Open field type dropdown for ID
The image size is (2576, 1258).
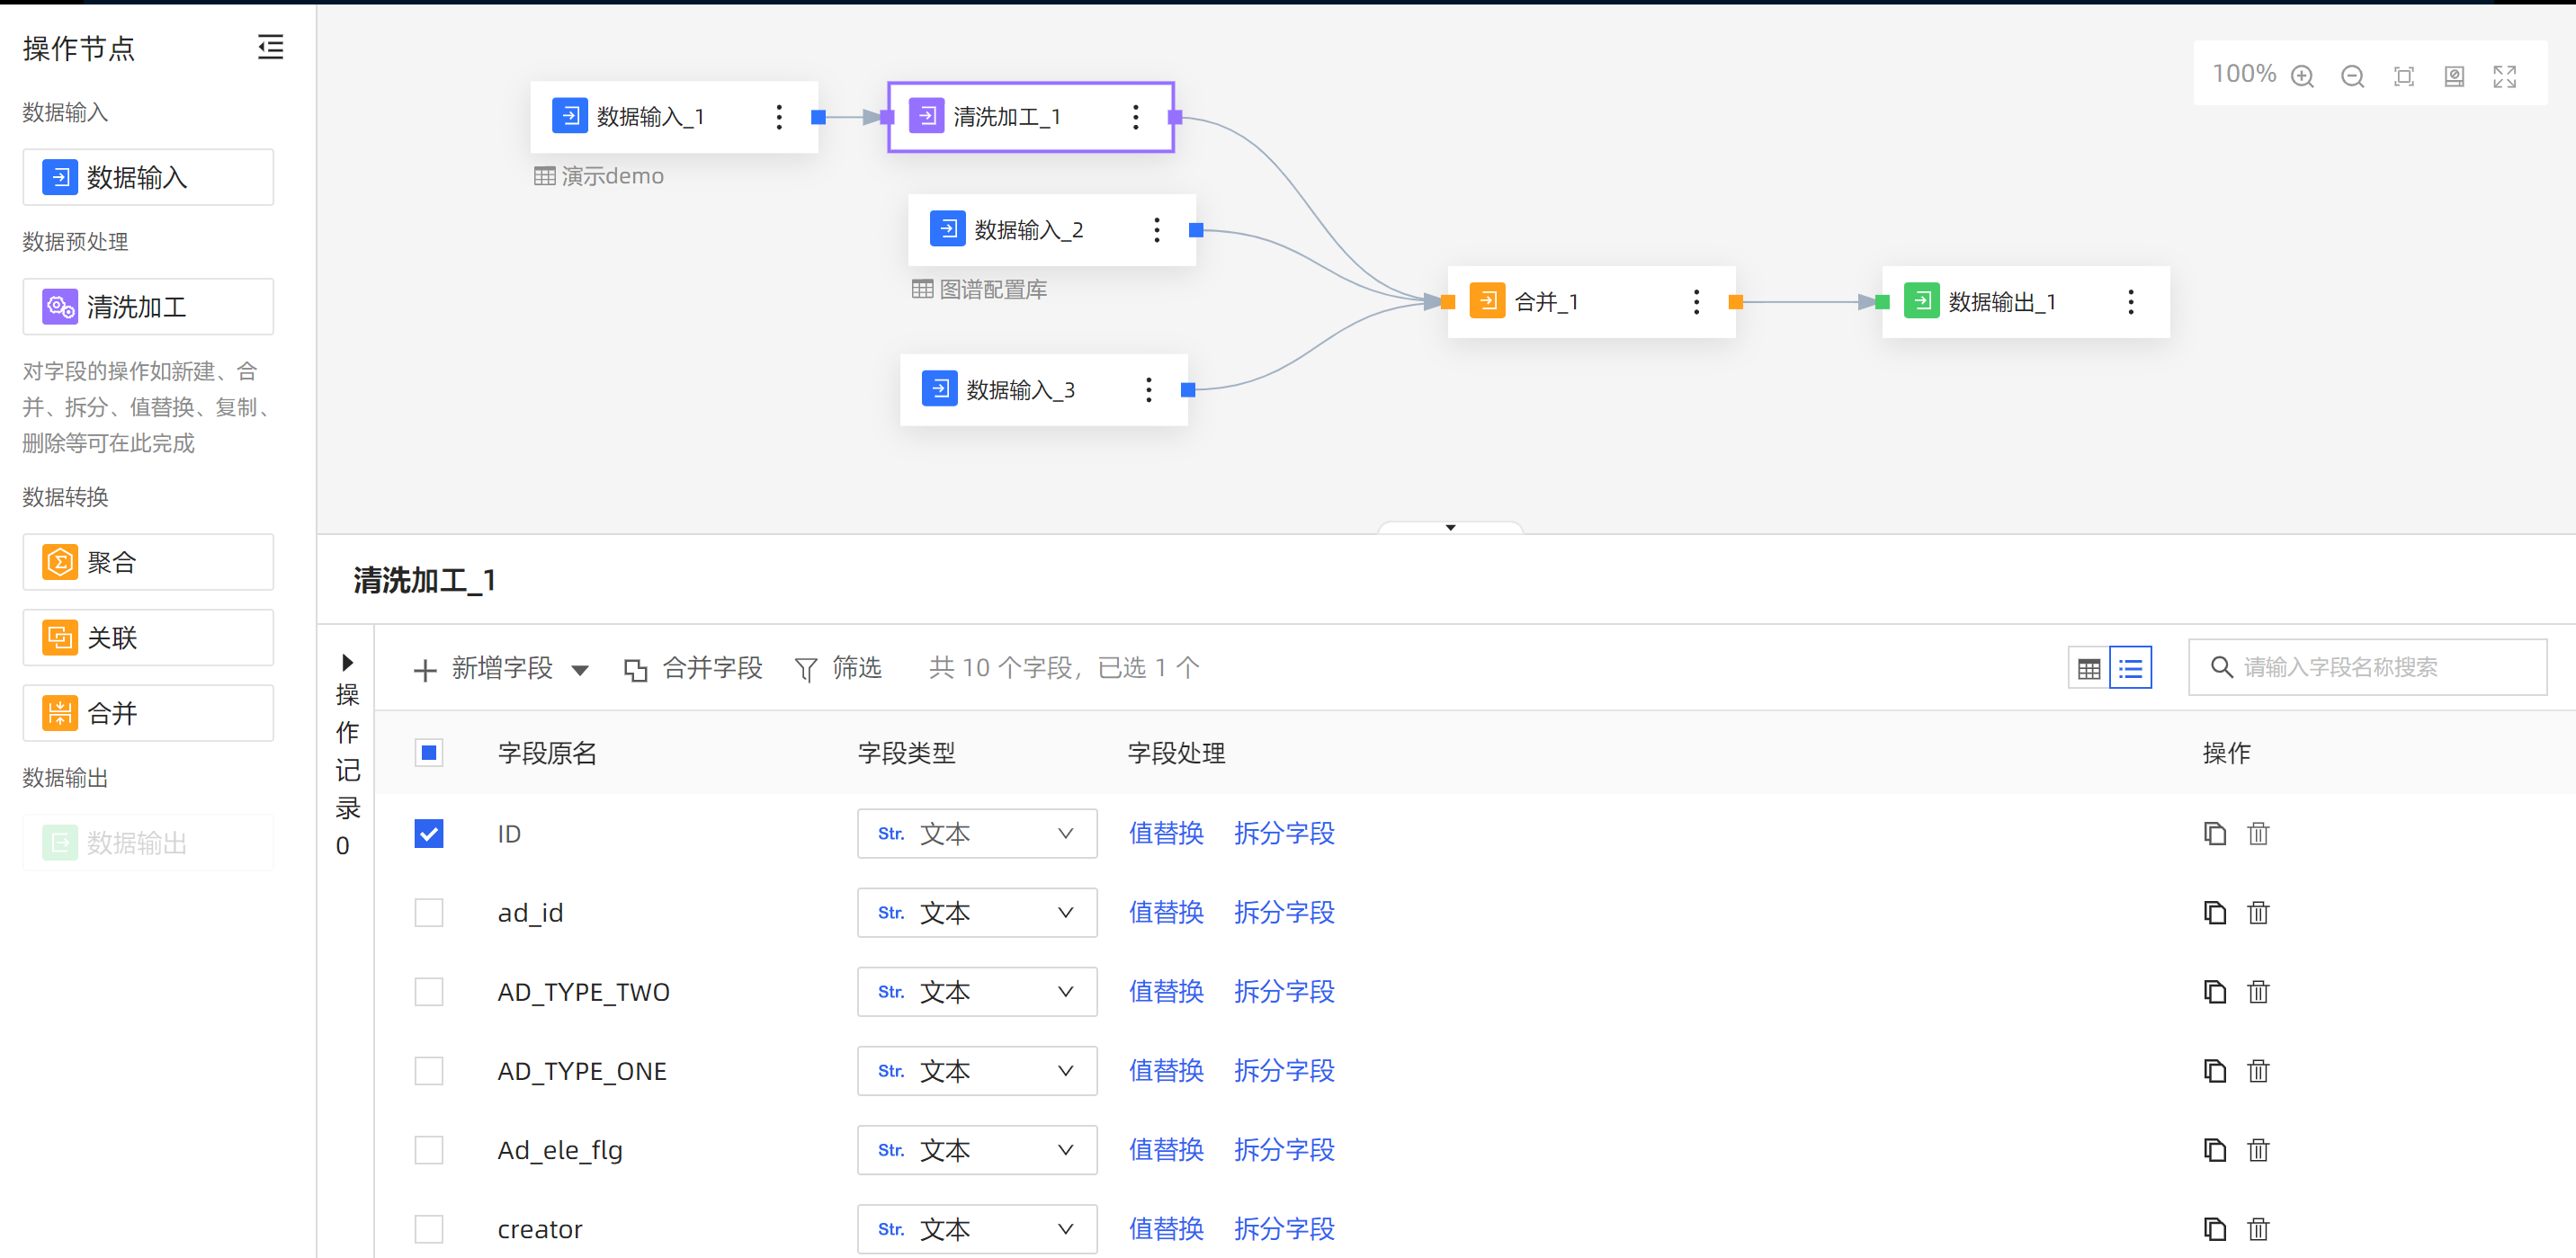tap(977, 833)
